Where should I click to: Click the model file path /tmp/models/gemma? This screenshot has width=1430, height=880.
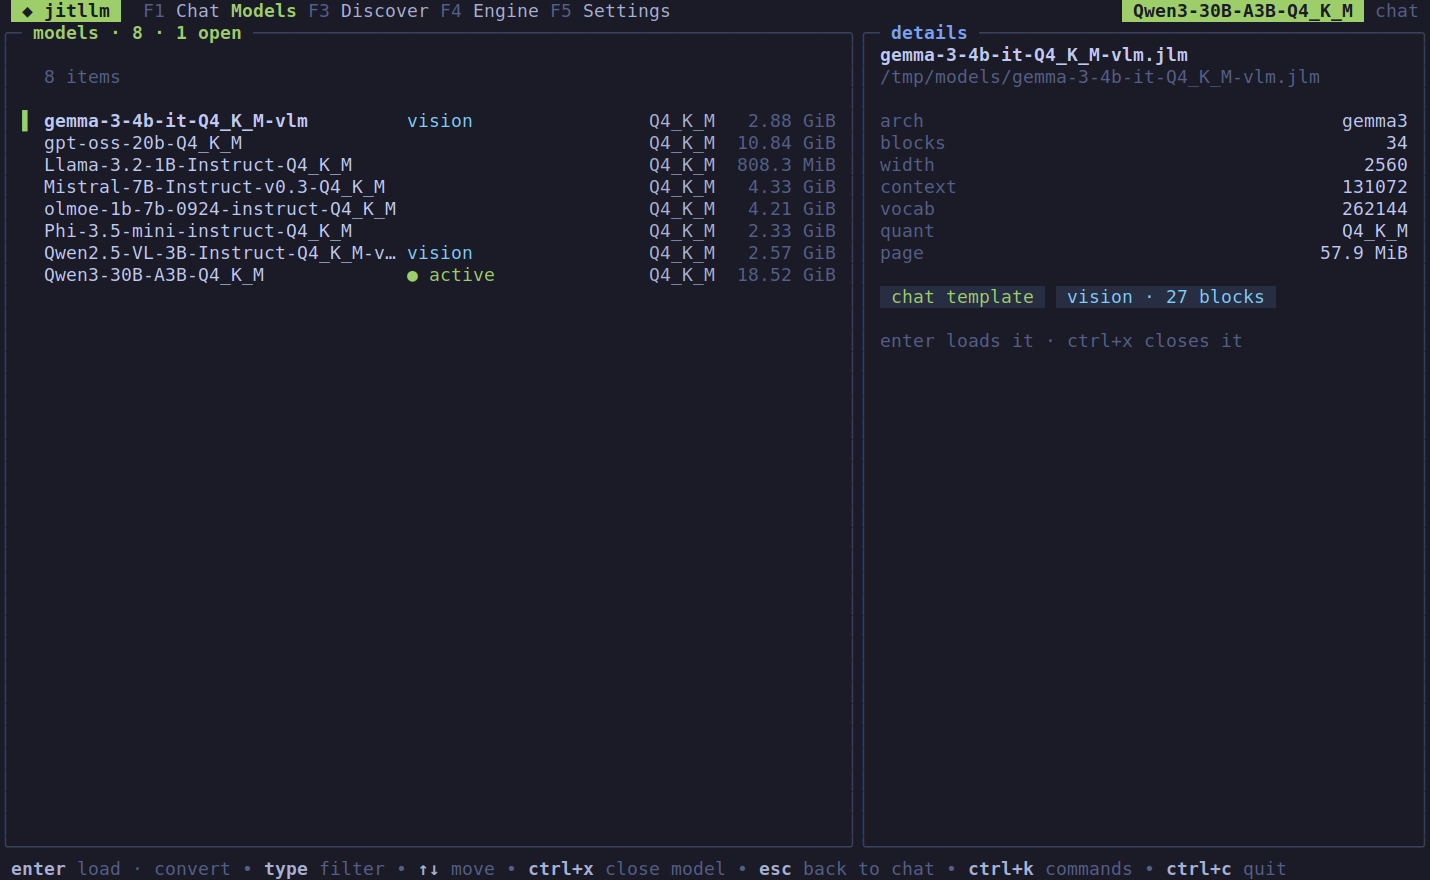(1100, 77)
